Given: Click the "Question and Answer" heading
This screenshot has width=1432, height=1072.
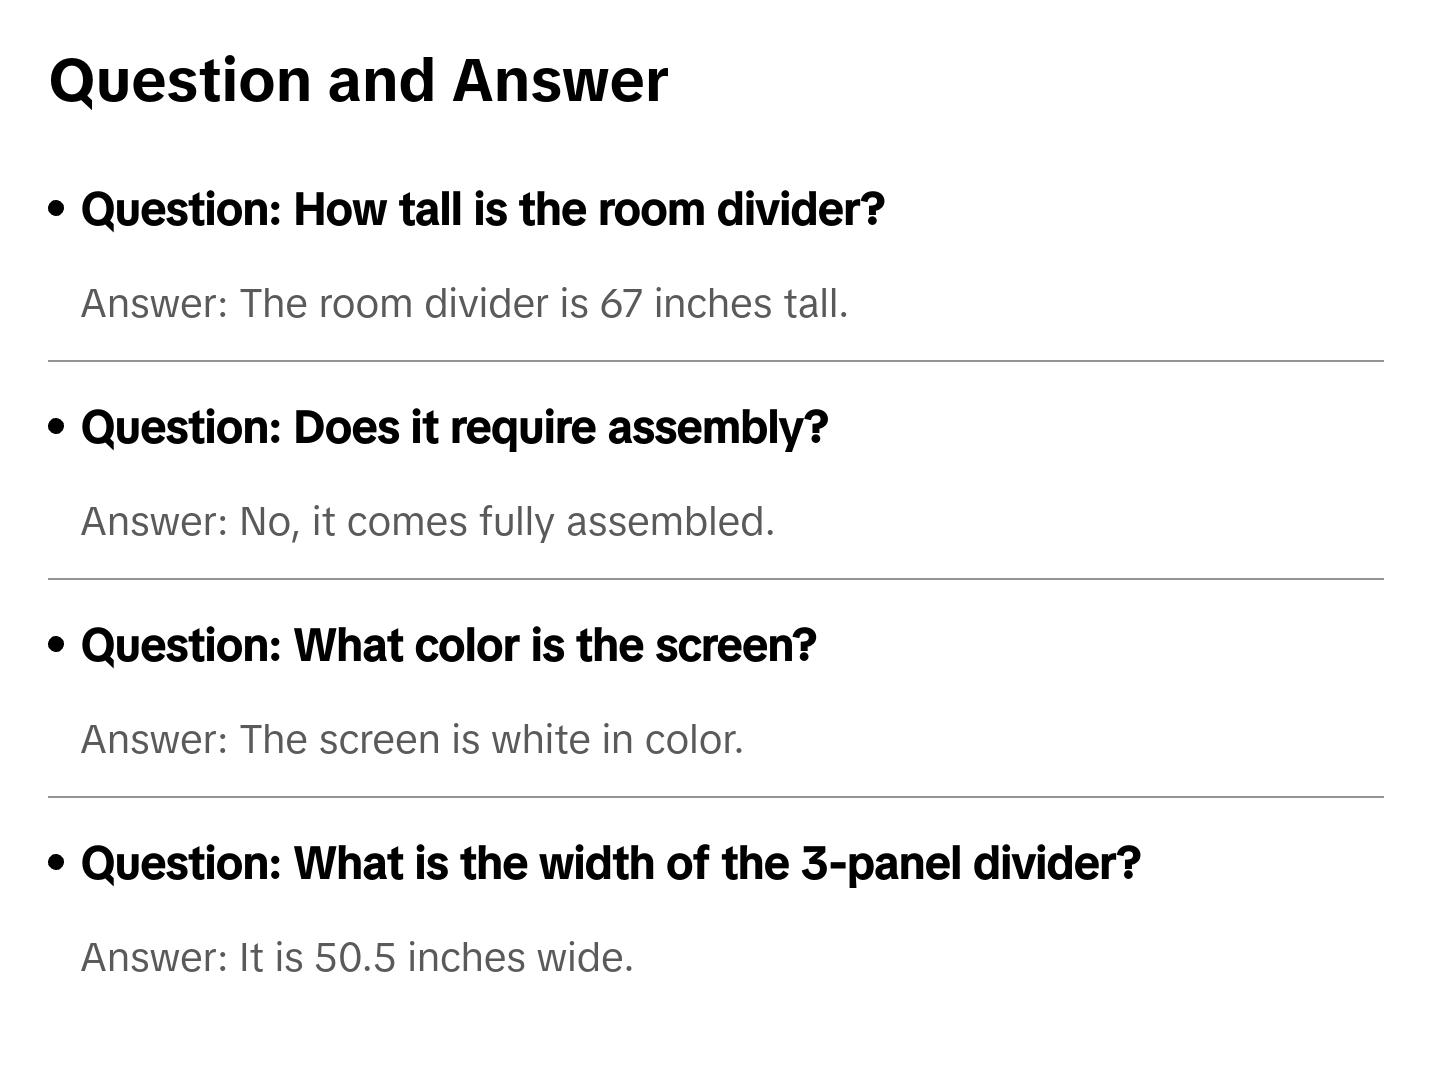Looking at the screenshot, I should coord(358,81).
